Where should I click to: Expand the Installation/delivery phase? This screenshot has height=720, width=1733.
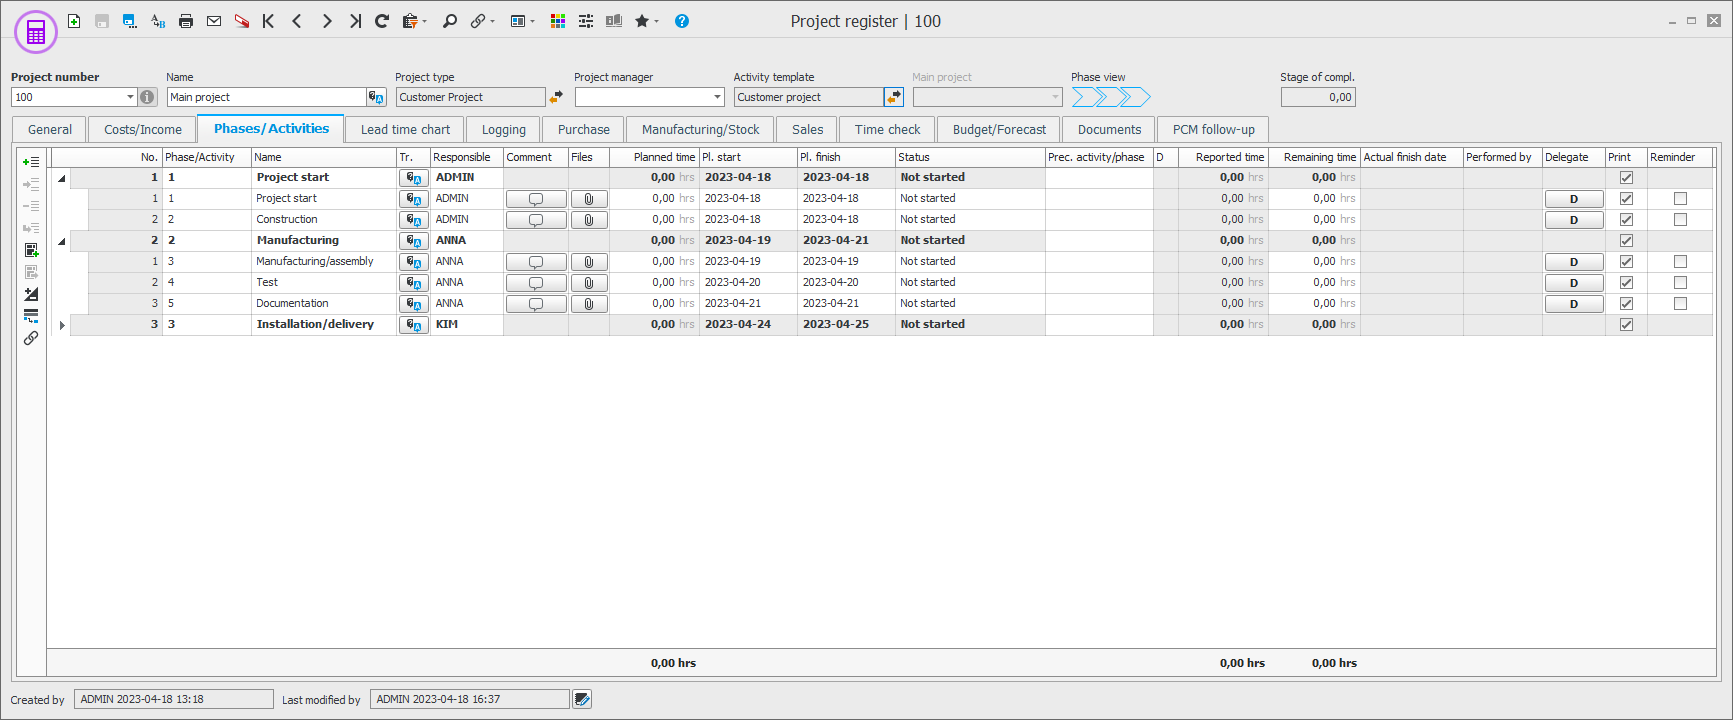[62, 325]
